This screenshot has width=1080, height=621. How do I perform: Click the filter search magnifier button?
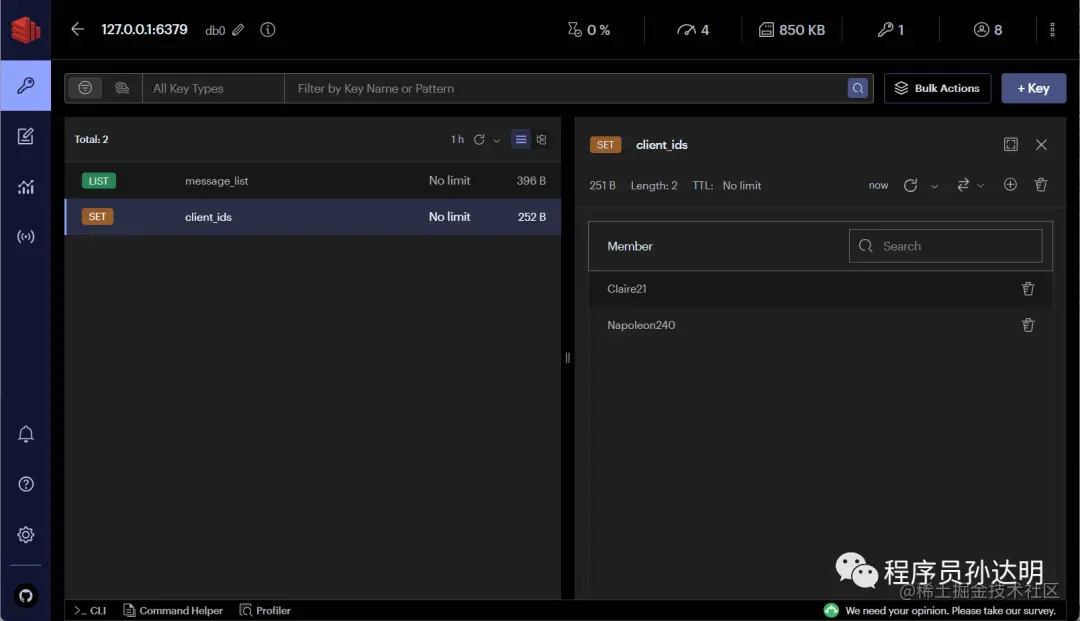(x=858, y=88)
